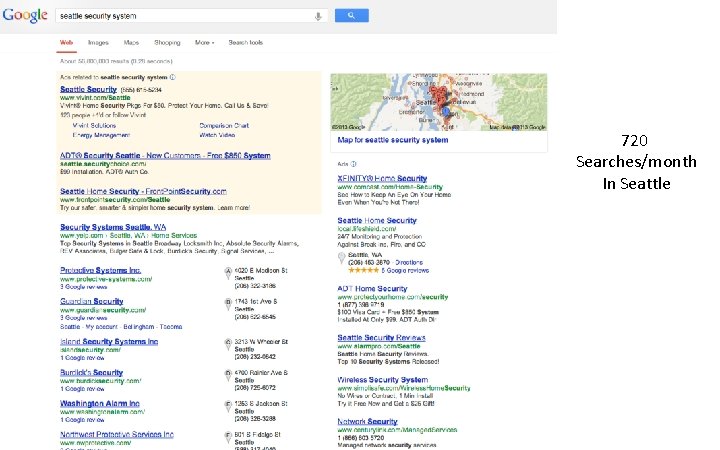Open Directions link in lifeshield ad
The width and height of the screenshot is (720, 450).
coord(409,263)
